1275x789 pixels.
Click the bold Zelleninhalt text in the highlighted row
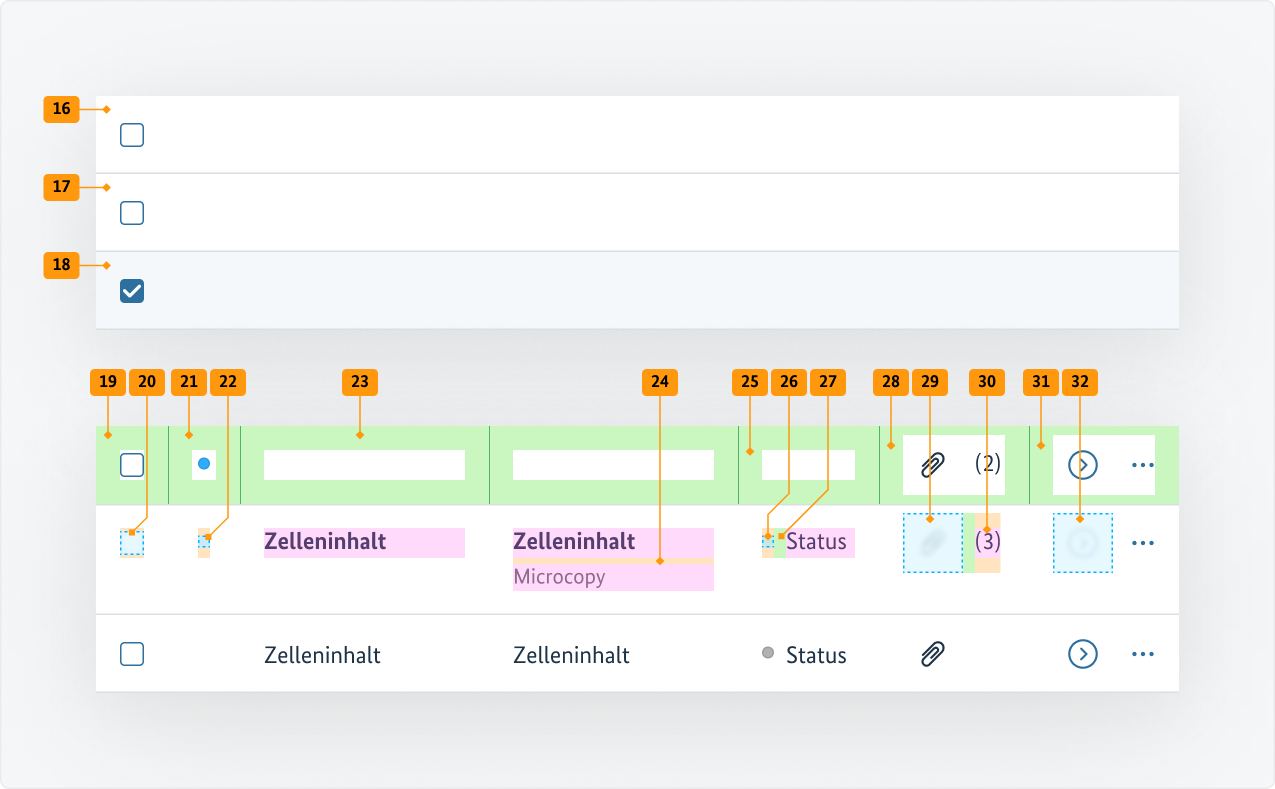tap(324, 541)
